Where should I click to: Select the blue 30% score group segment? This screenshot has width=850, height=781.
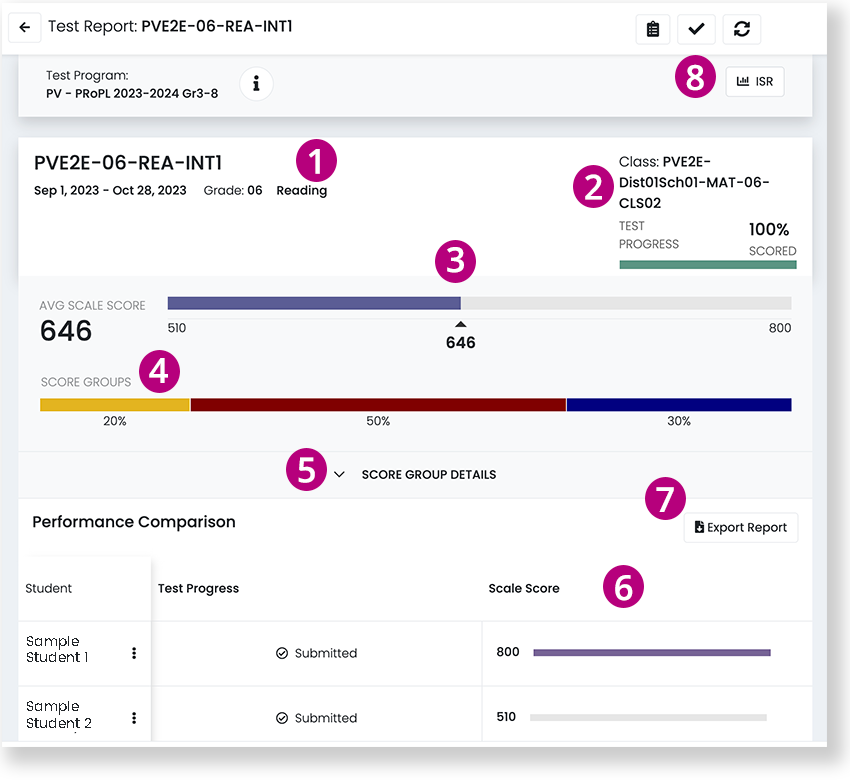tap(679, 405)
